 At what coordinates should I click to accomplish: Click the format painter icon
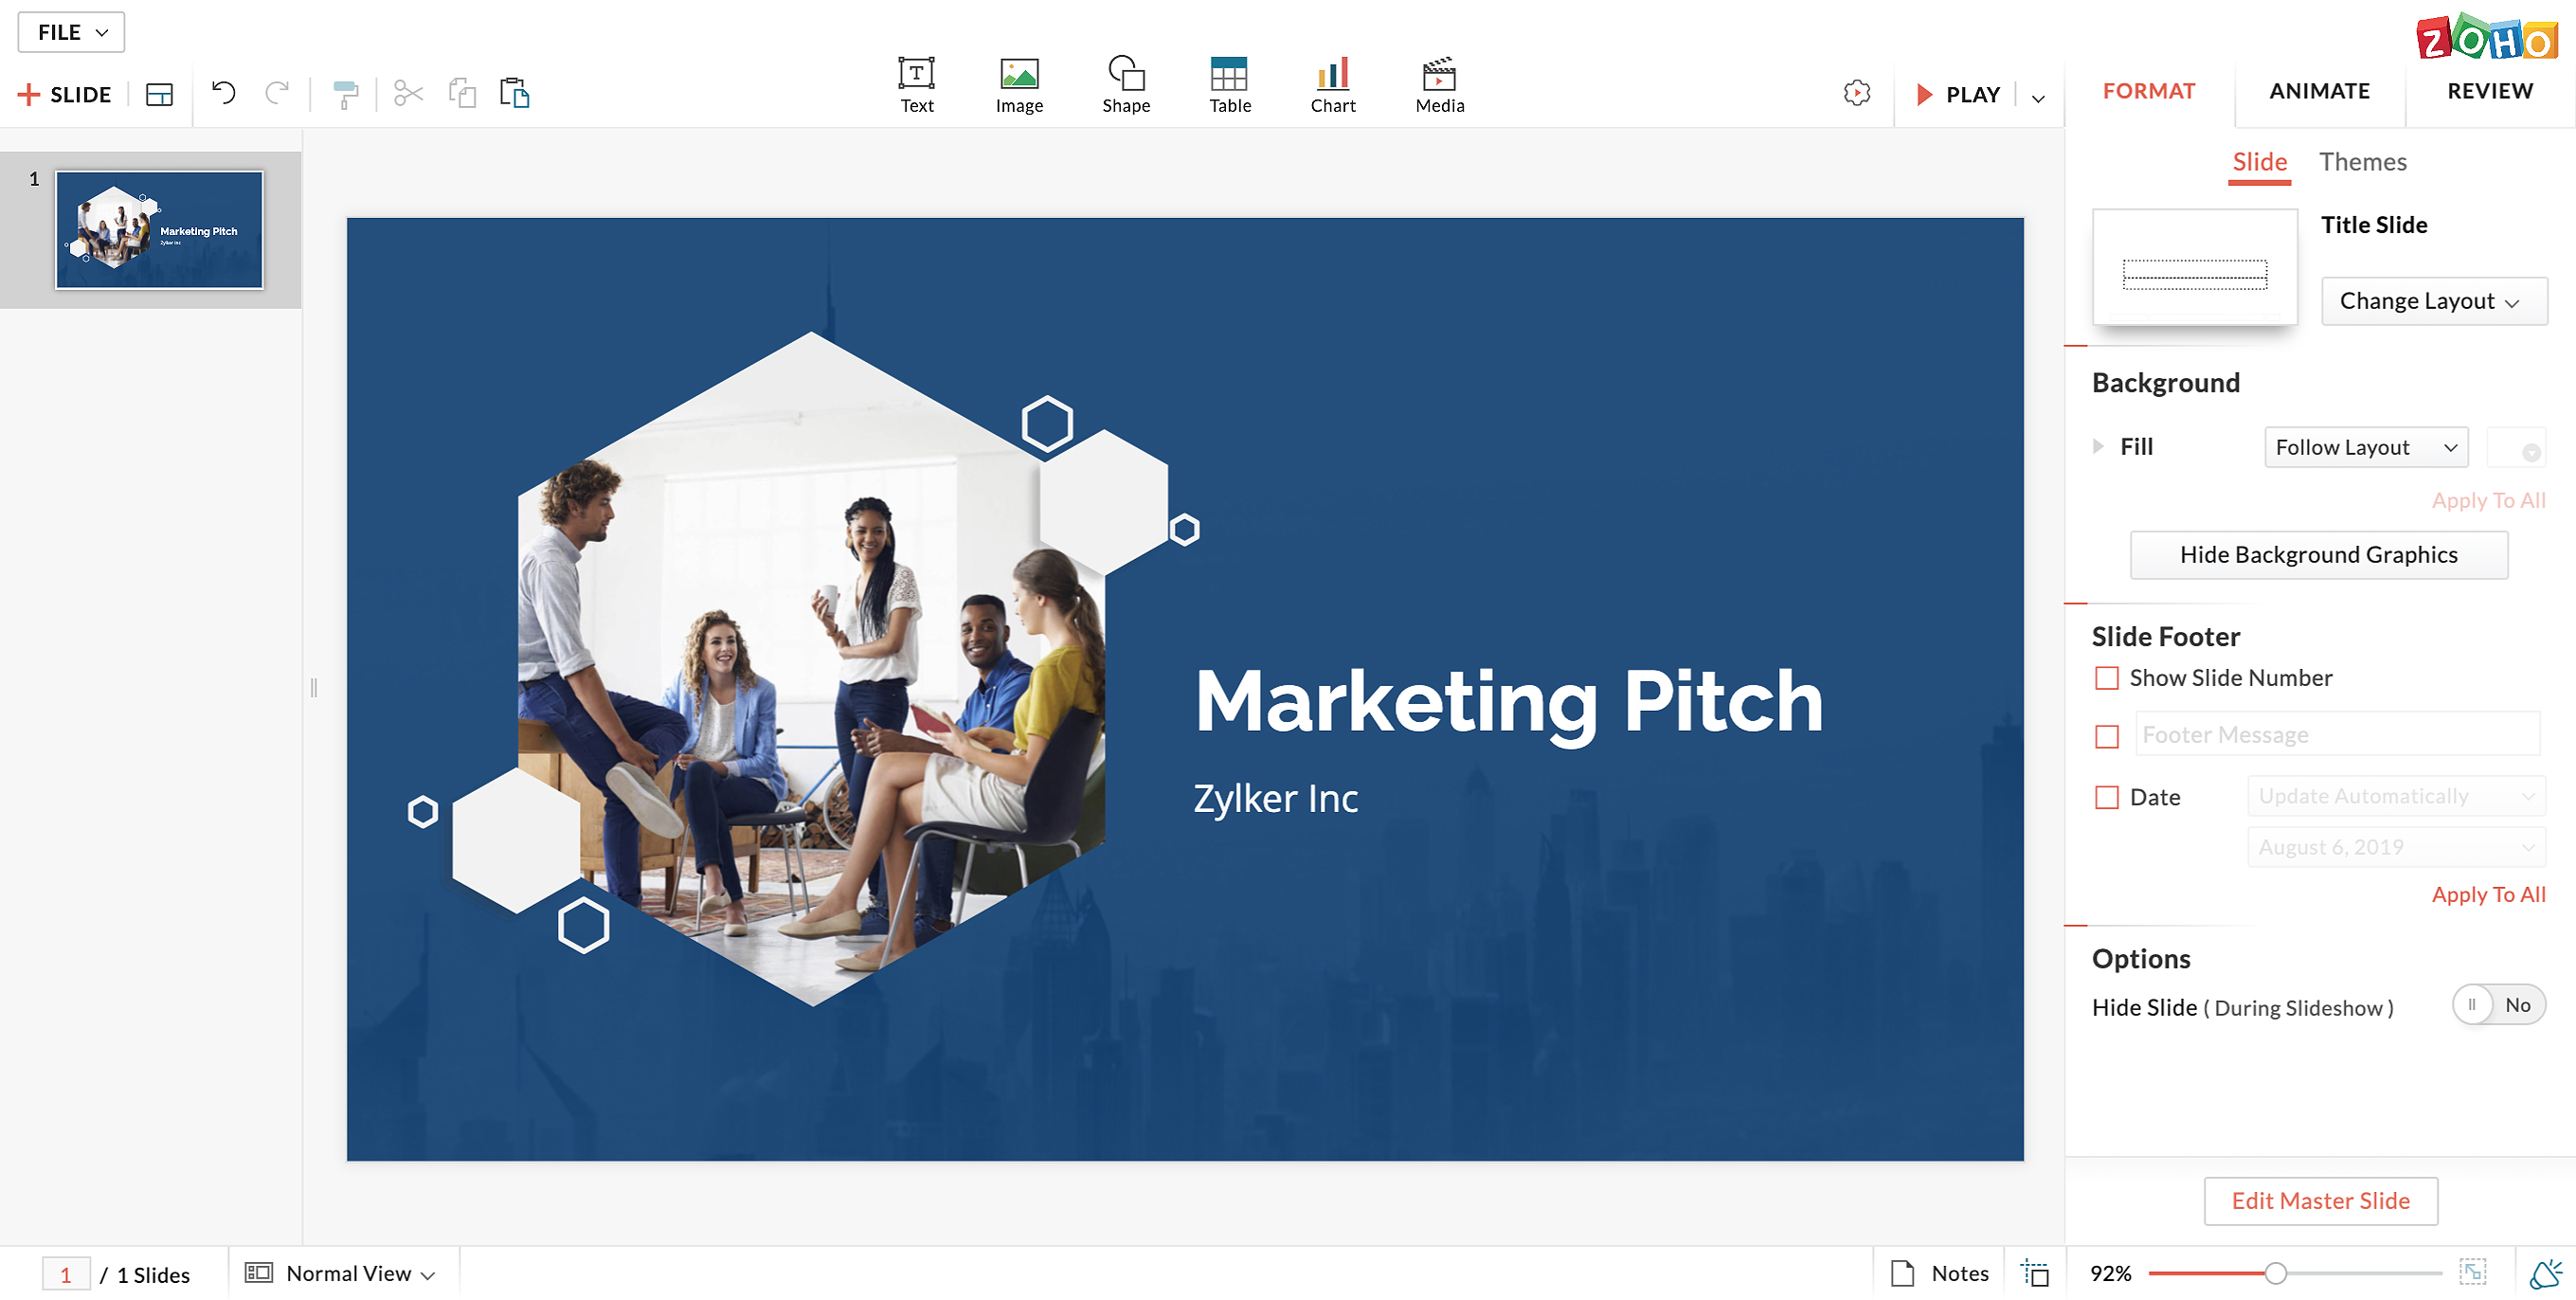(345, 95)
